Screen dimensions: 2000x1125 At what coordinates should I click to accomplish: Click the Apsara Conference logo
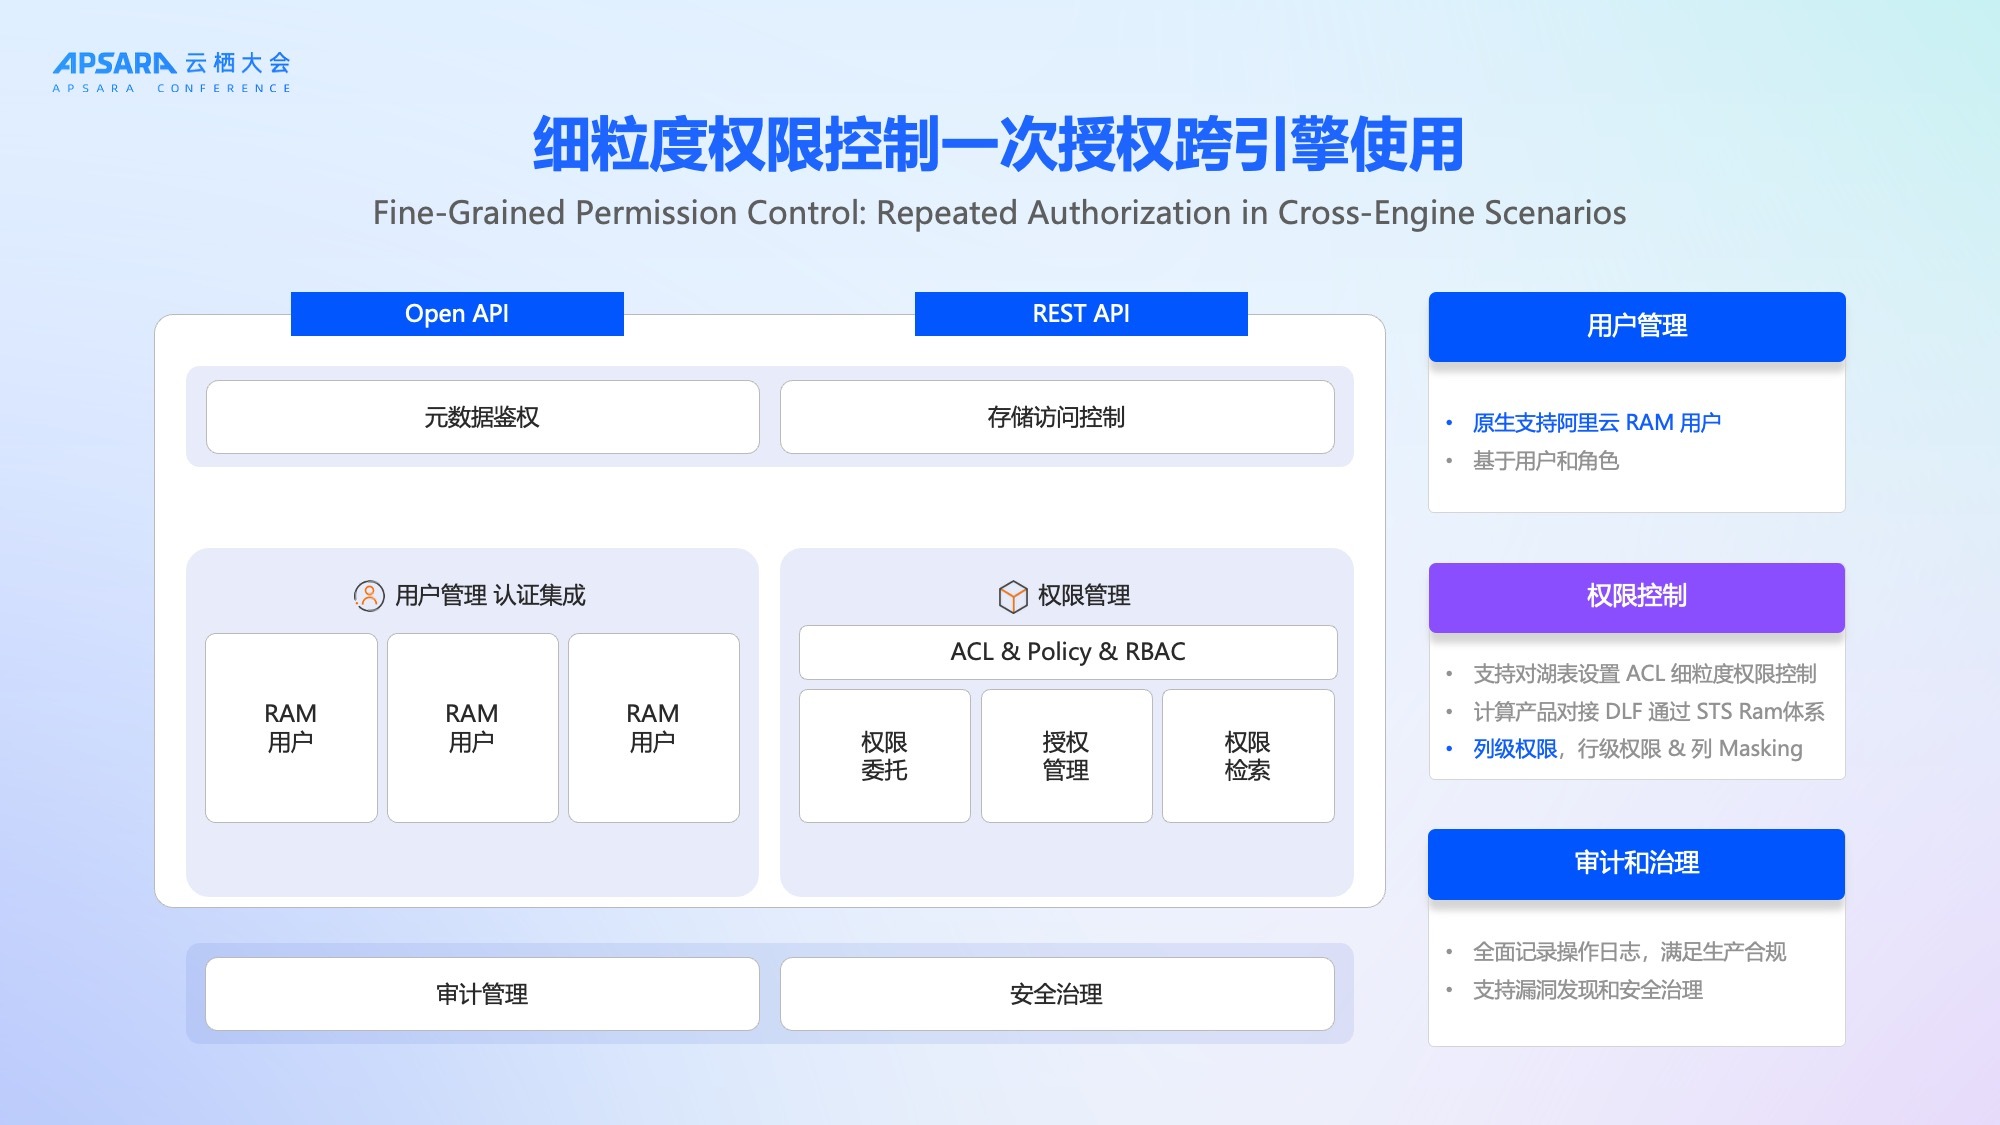click(x=172, y=71)
